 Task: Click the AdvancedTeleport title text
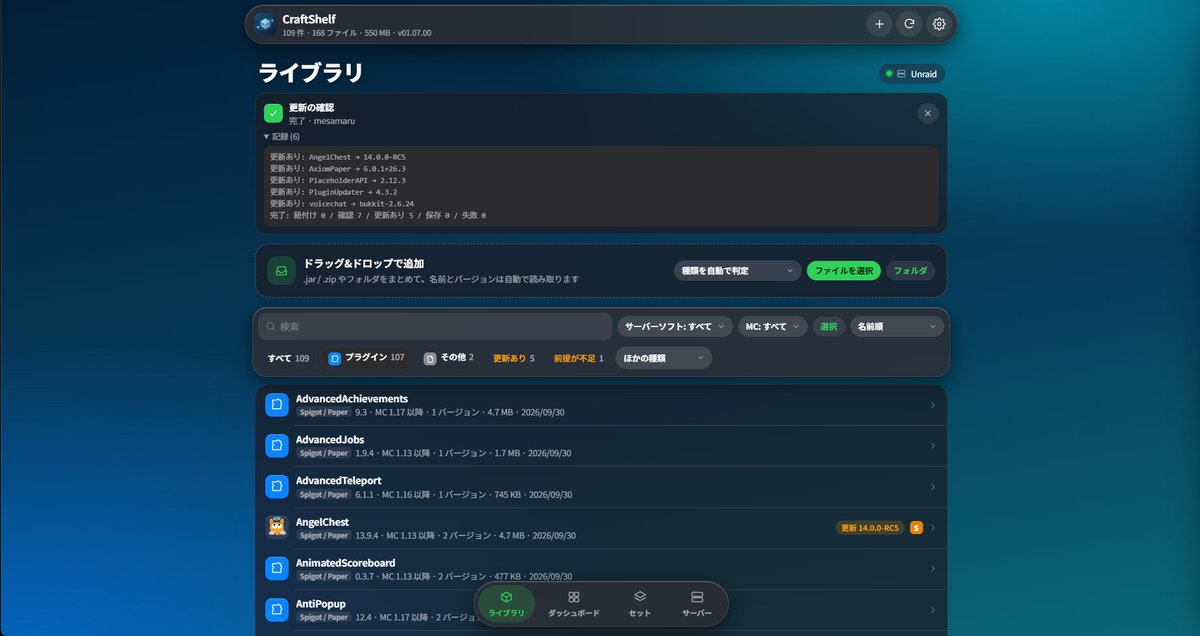[x=338, y=481]
